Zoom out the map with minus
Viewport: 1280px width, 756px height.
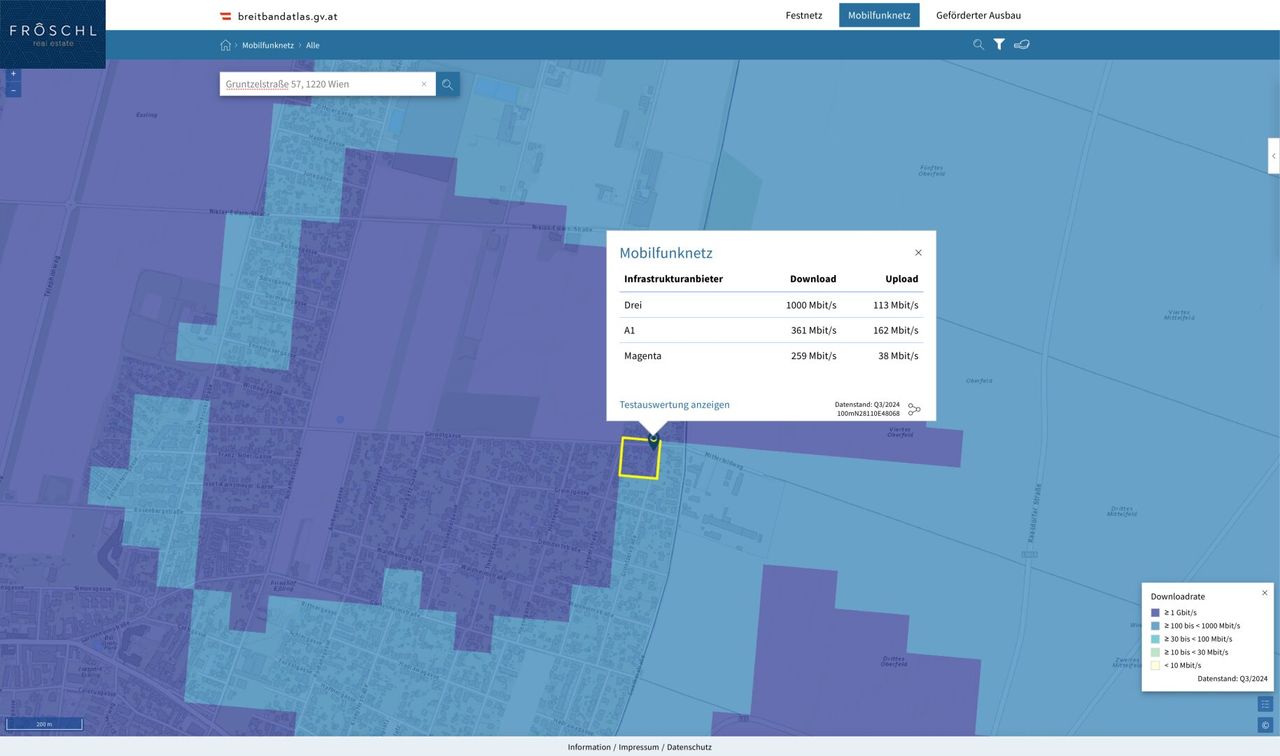point(13,90)
